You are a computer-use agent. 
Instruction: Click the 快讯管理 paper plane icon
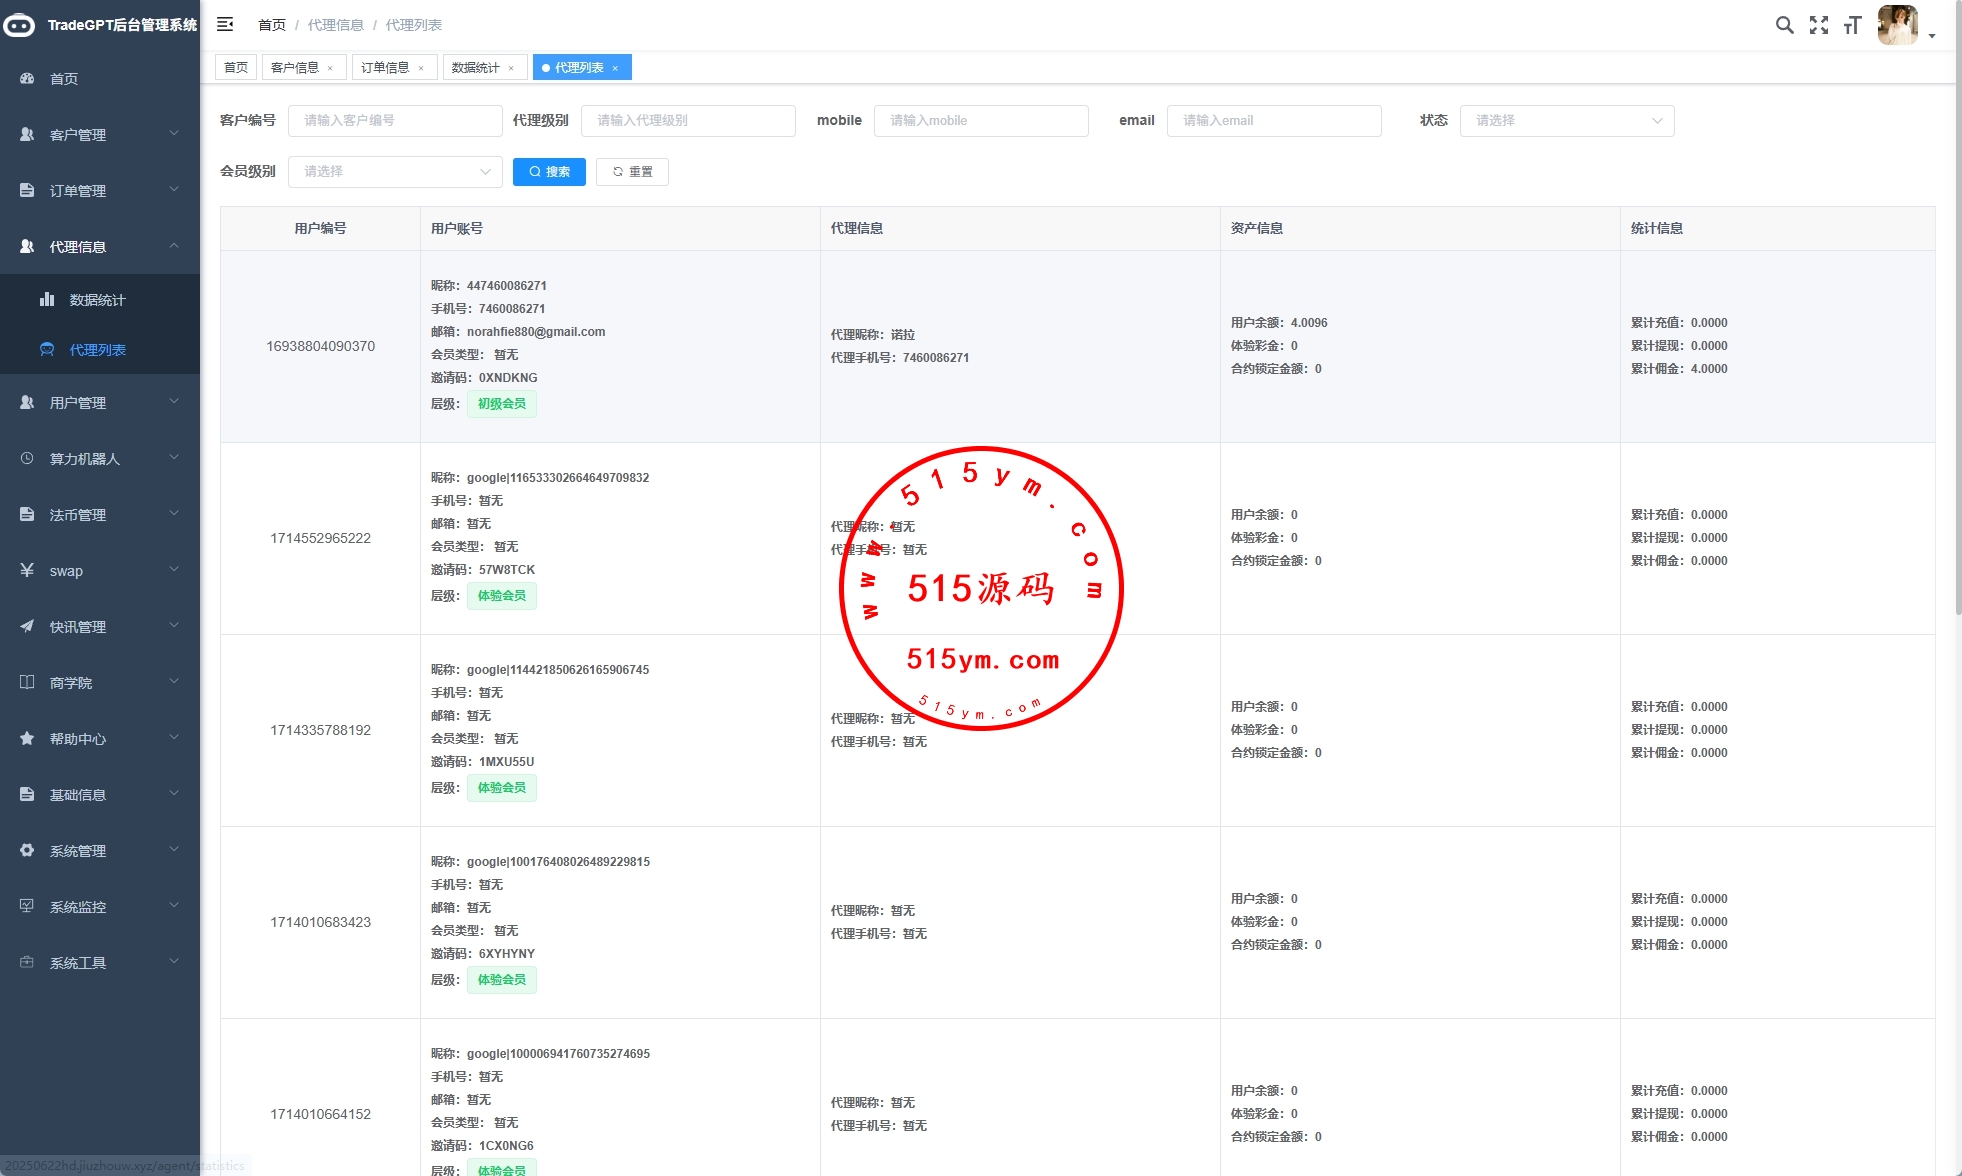[27, 626]
